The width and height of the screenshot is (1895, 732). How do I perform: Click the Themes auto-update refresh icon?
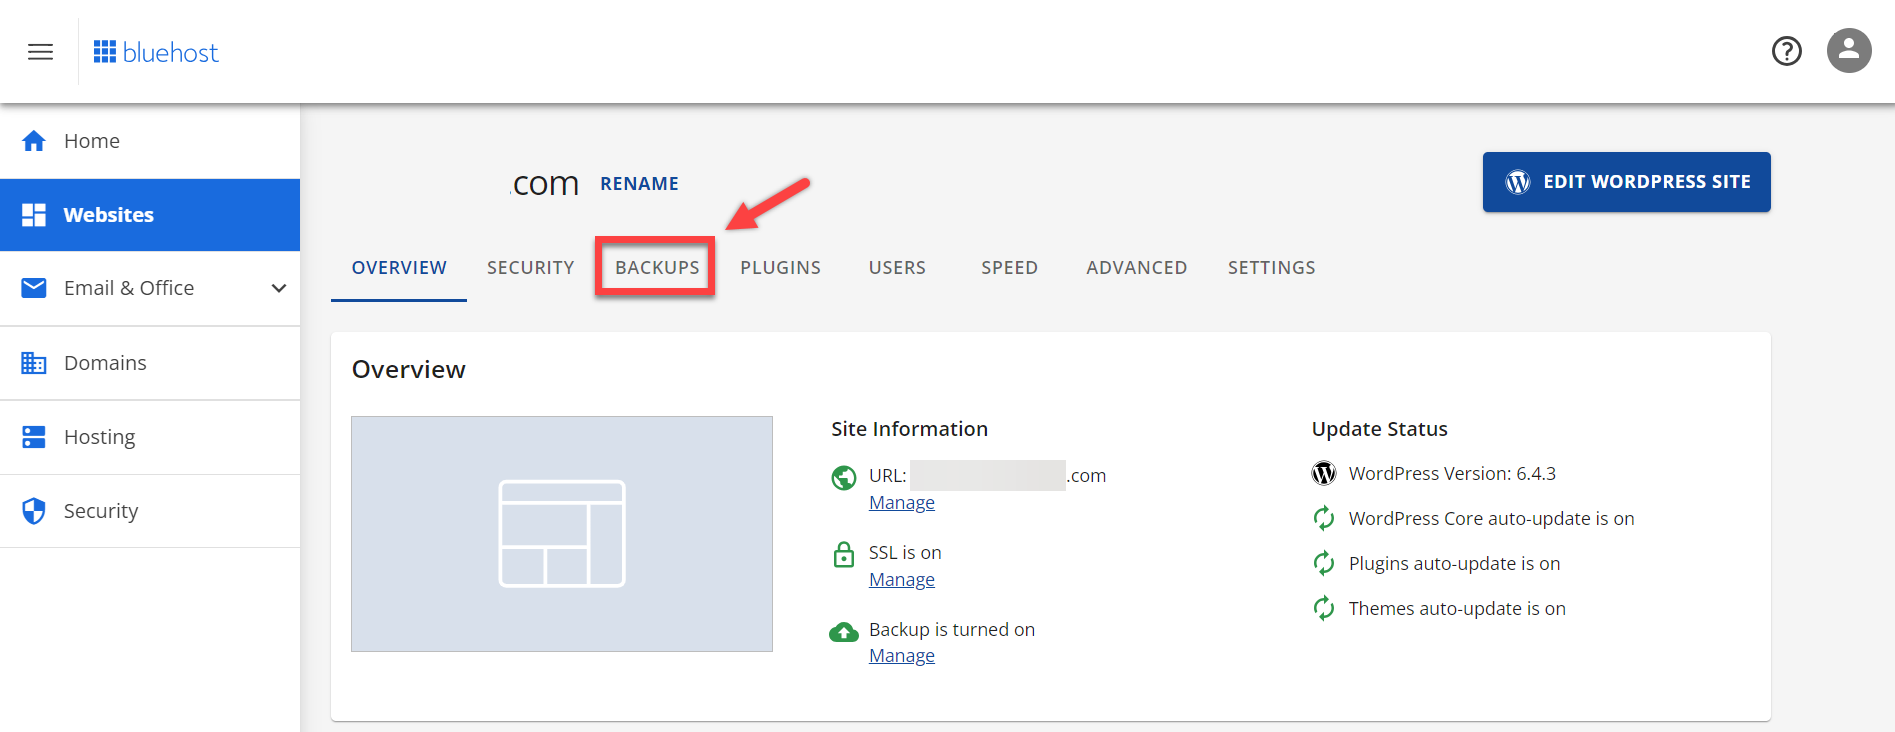click(x=1324, y=608)
